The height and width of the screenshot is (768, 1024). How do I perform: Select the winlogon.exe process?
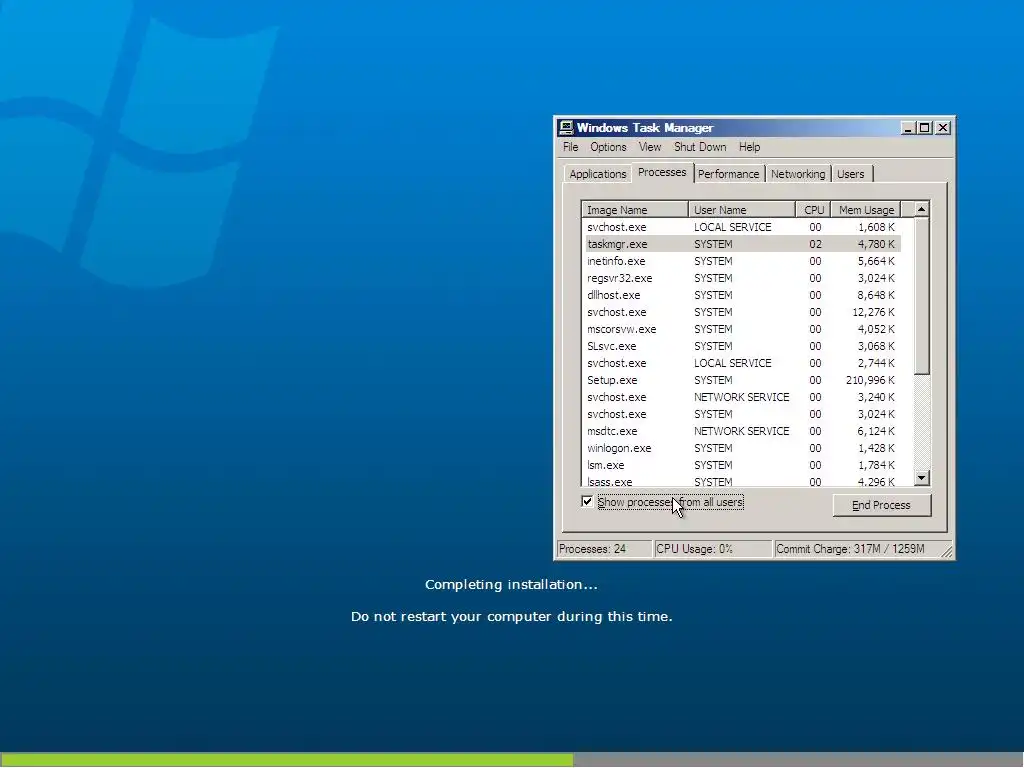point(741,448)
